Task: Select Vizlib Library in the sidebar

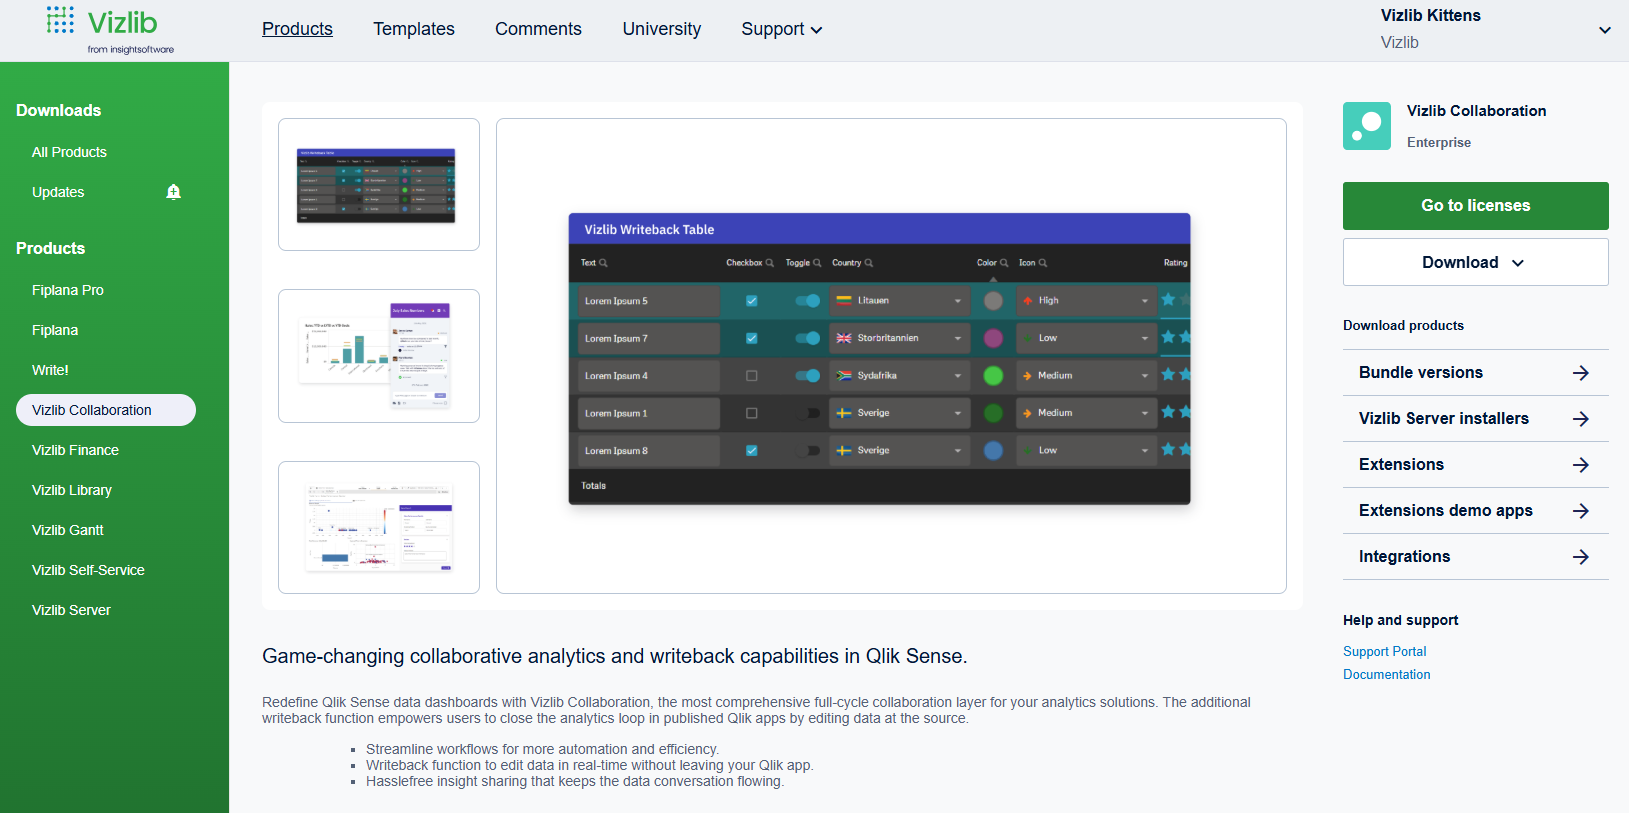Action: pyautogui.click(x=72, y=490)
